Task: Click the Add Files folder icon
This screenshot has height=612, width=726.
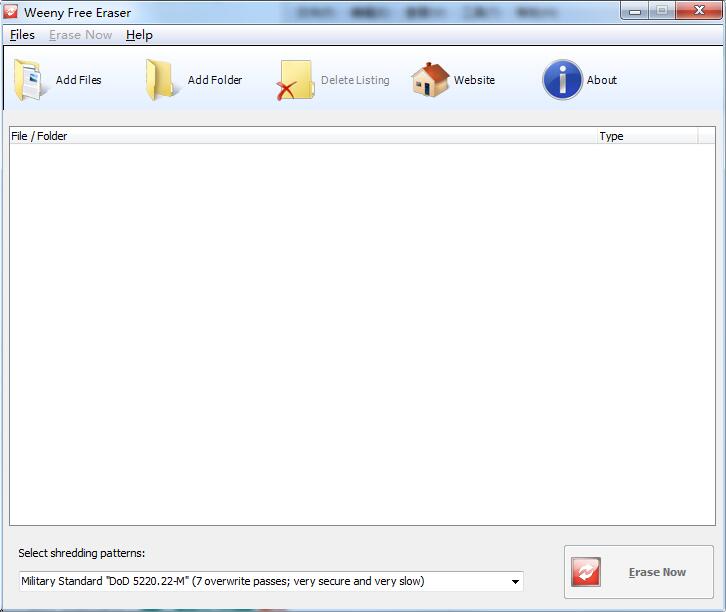Action: [x=31, y=80]
